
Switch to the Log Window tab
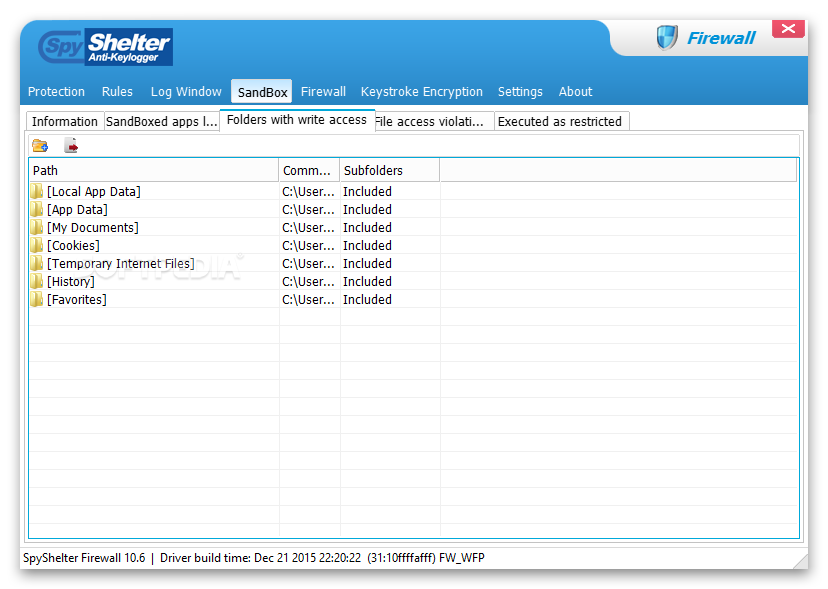[186, 91]
